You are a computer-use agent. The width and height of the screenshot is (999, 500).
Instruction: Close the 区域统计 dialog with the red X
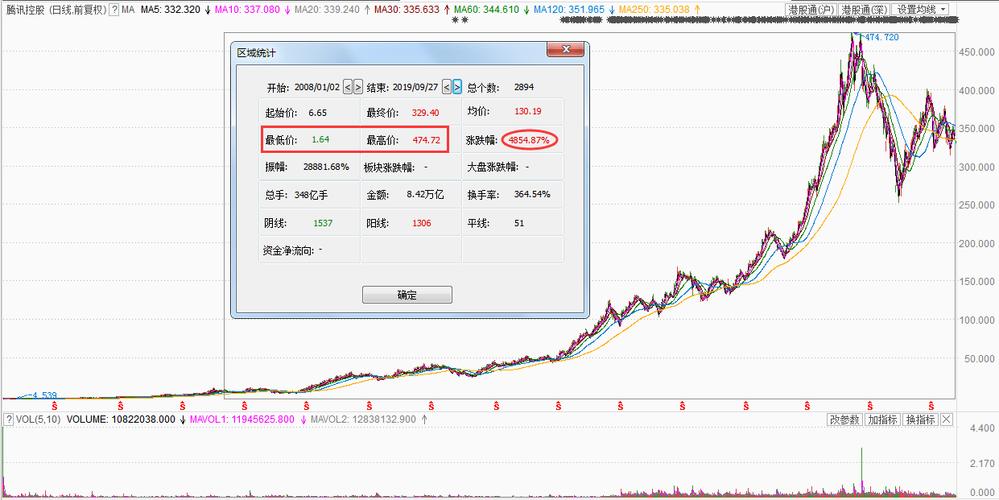tap(565, 50)
